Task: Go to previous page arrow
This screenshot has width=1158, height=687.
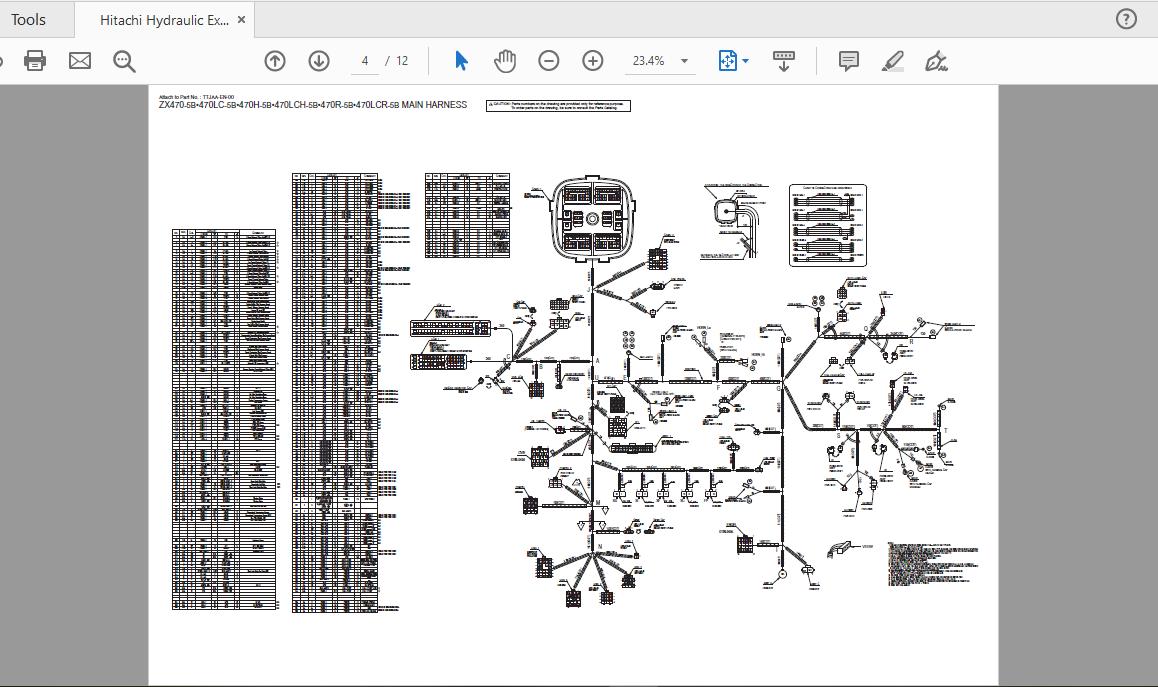Action: [x=275, y=61]
